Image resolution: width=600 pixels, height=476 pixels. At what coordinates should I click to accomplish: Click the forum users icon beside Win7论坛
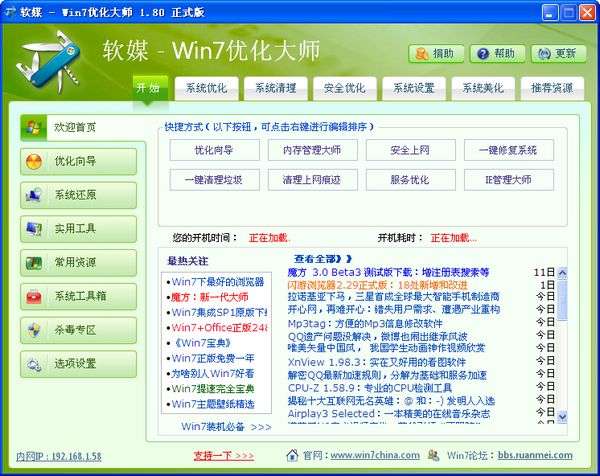[434, 455]
